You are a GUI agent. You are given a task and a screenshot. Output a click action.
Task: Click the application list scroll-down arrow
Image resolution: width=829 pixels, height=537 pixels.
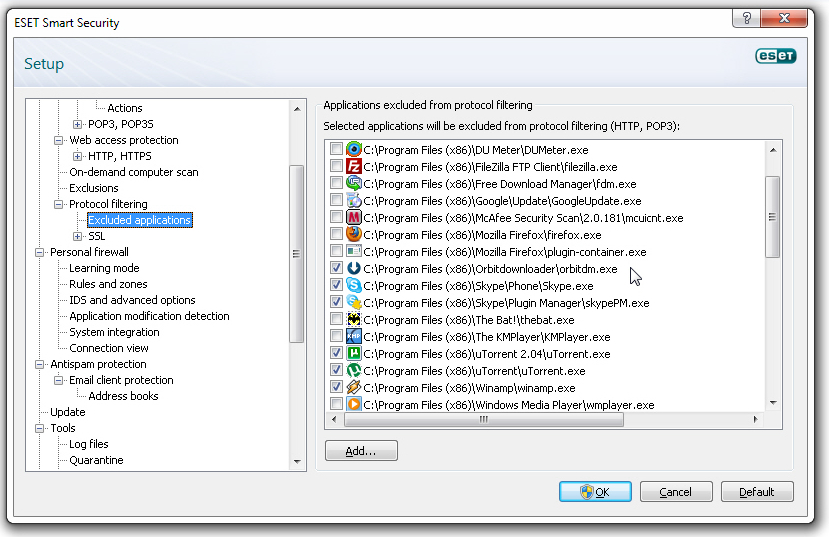pyautogui.click(x=773, y=403)
